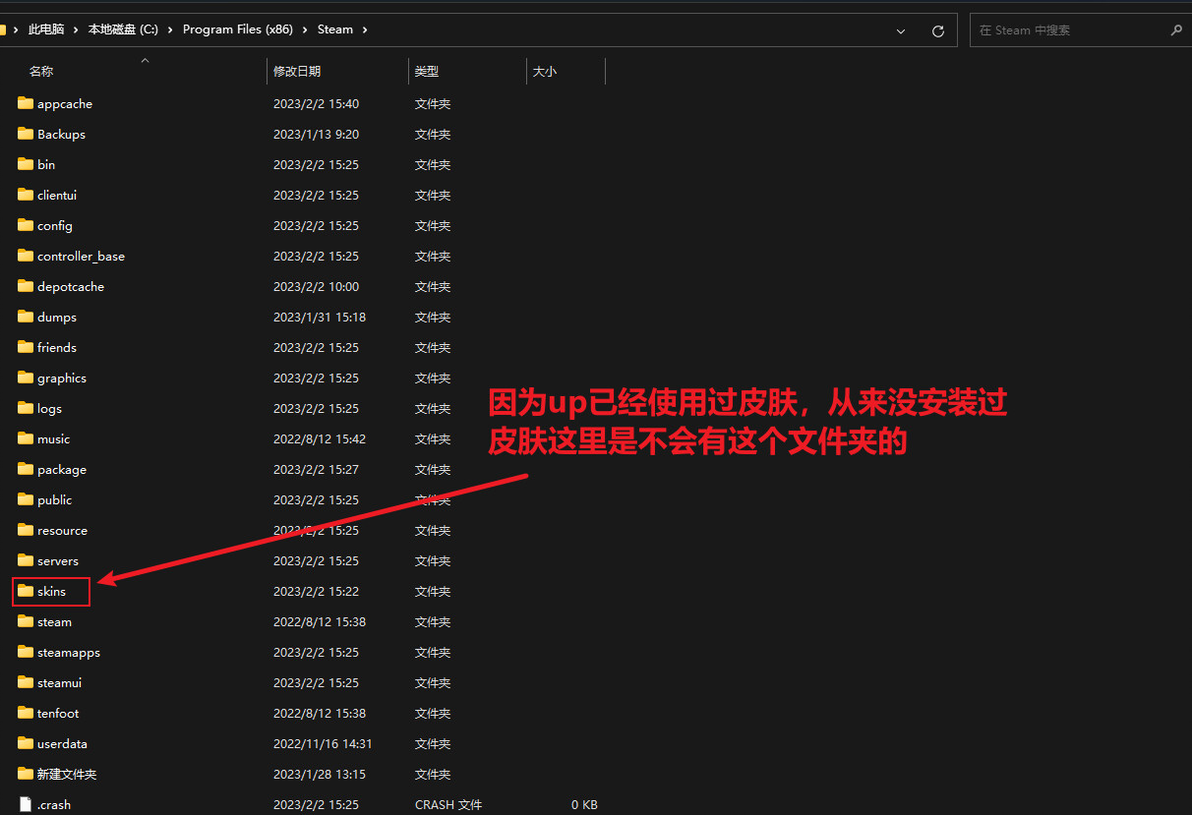This screenshot has width=1192, height=815.
Task: Click the Backups folder icon
Action: click(x=25, y=134)
